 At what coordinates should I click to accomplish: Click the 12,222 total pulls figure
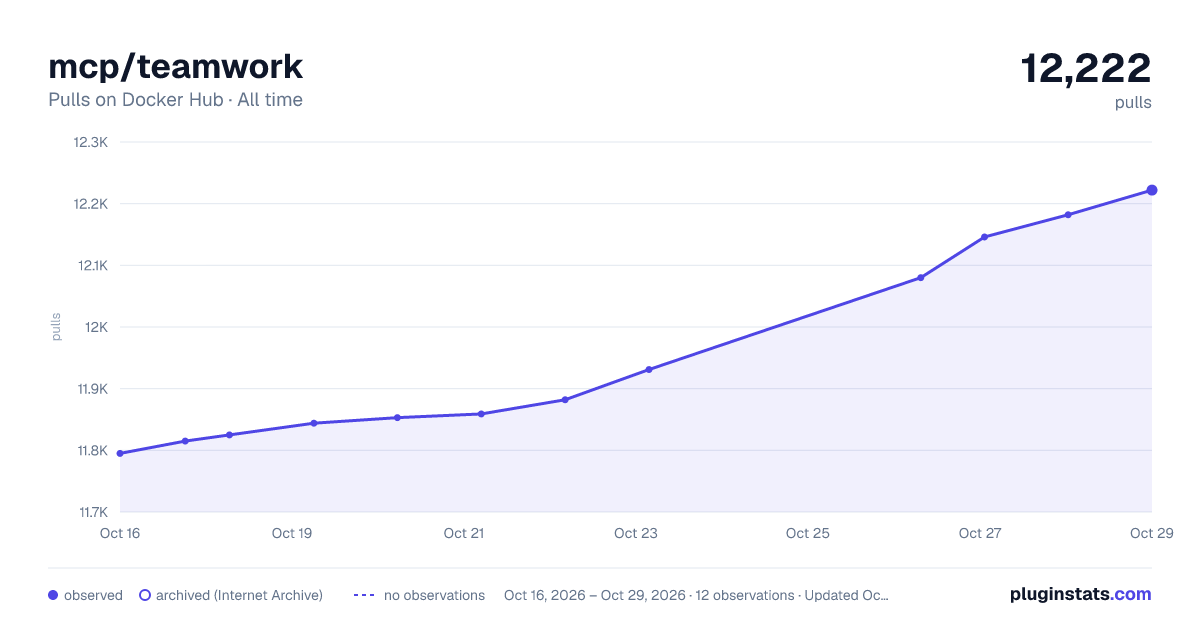[x=1086, y=68]
